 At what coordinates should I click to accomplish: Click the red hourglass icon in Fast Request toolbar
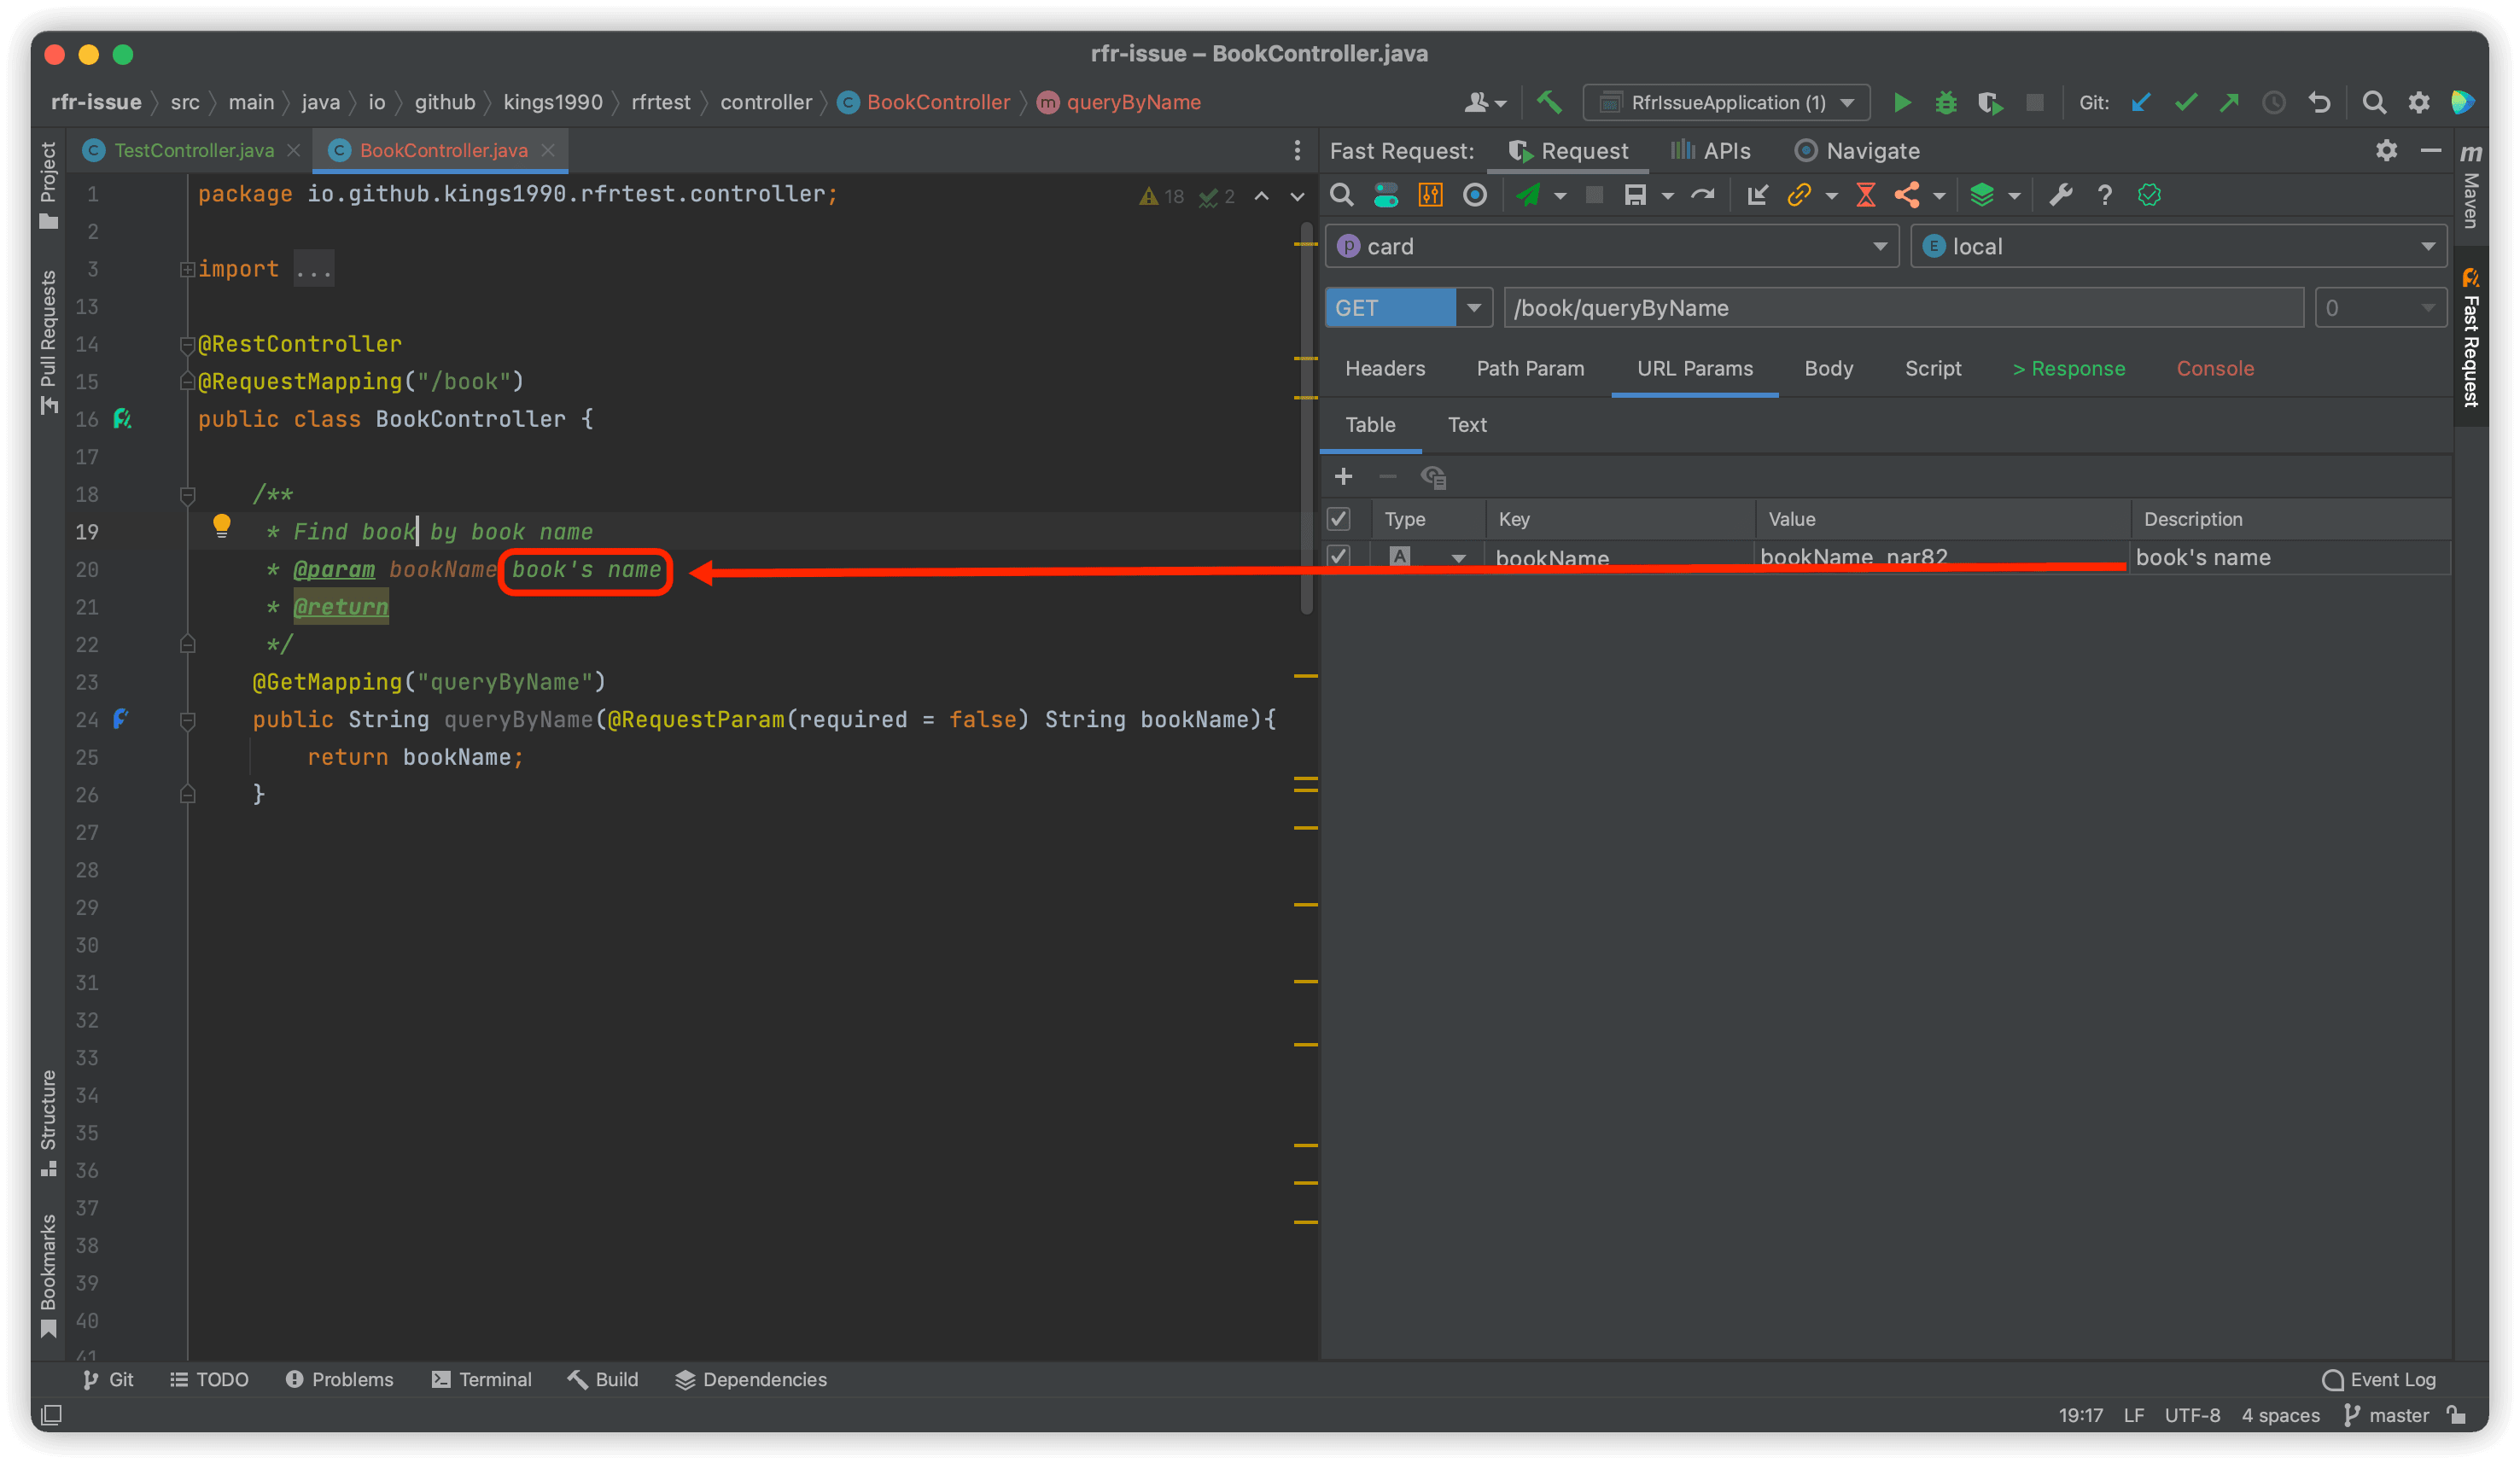point(1866,195)
